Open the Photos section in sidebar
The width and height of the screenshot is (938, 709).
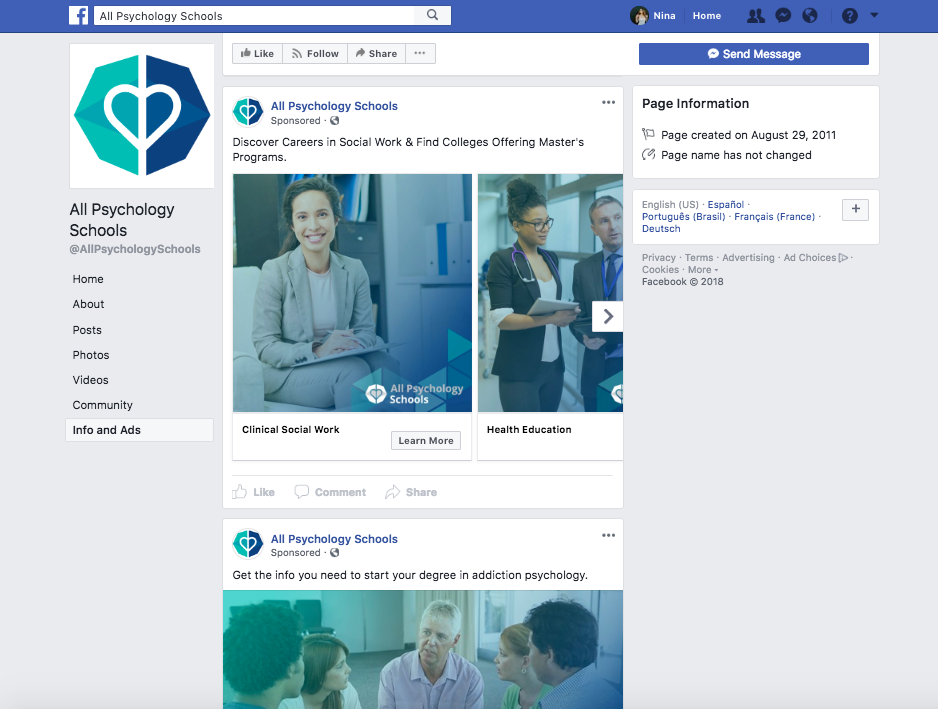click(x=91, y=355)
